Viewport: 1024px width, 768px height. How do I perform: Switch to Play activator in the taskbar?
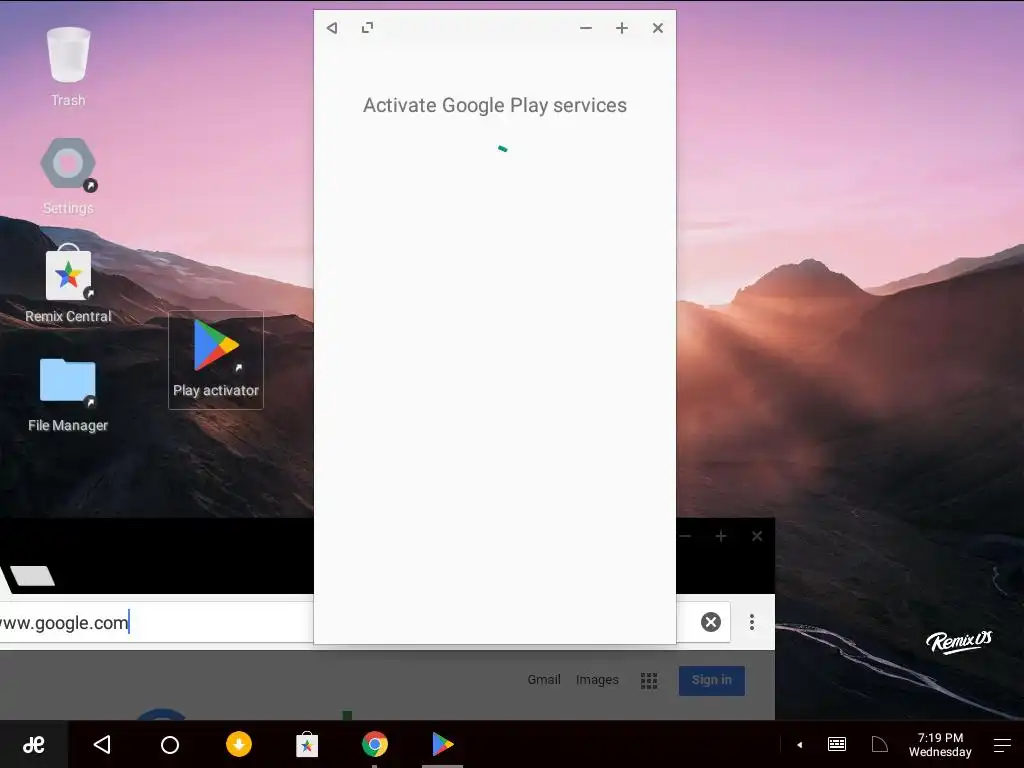coord(443,744)
